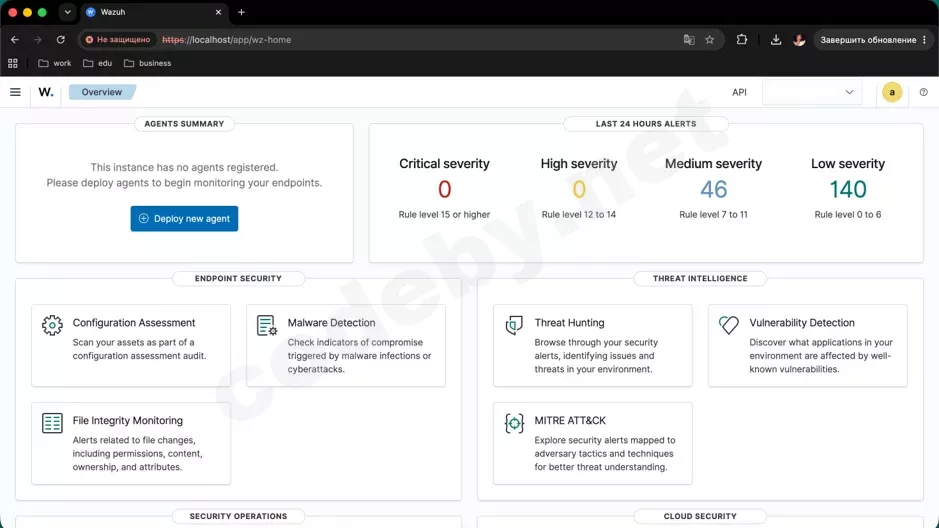This screenshot has width=939, height=528.
Task: Open the browser profile avatar
Action: click(799, 40)
